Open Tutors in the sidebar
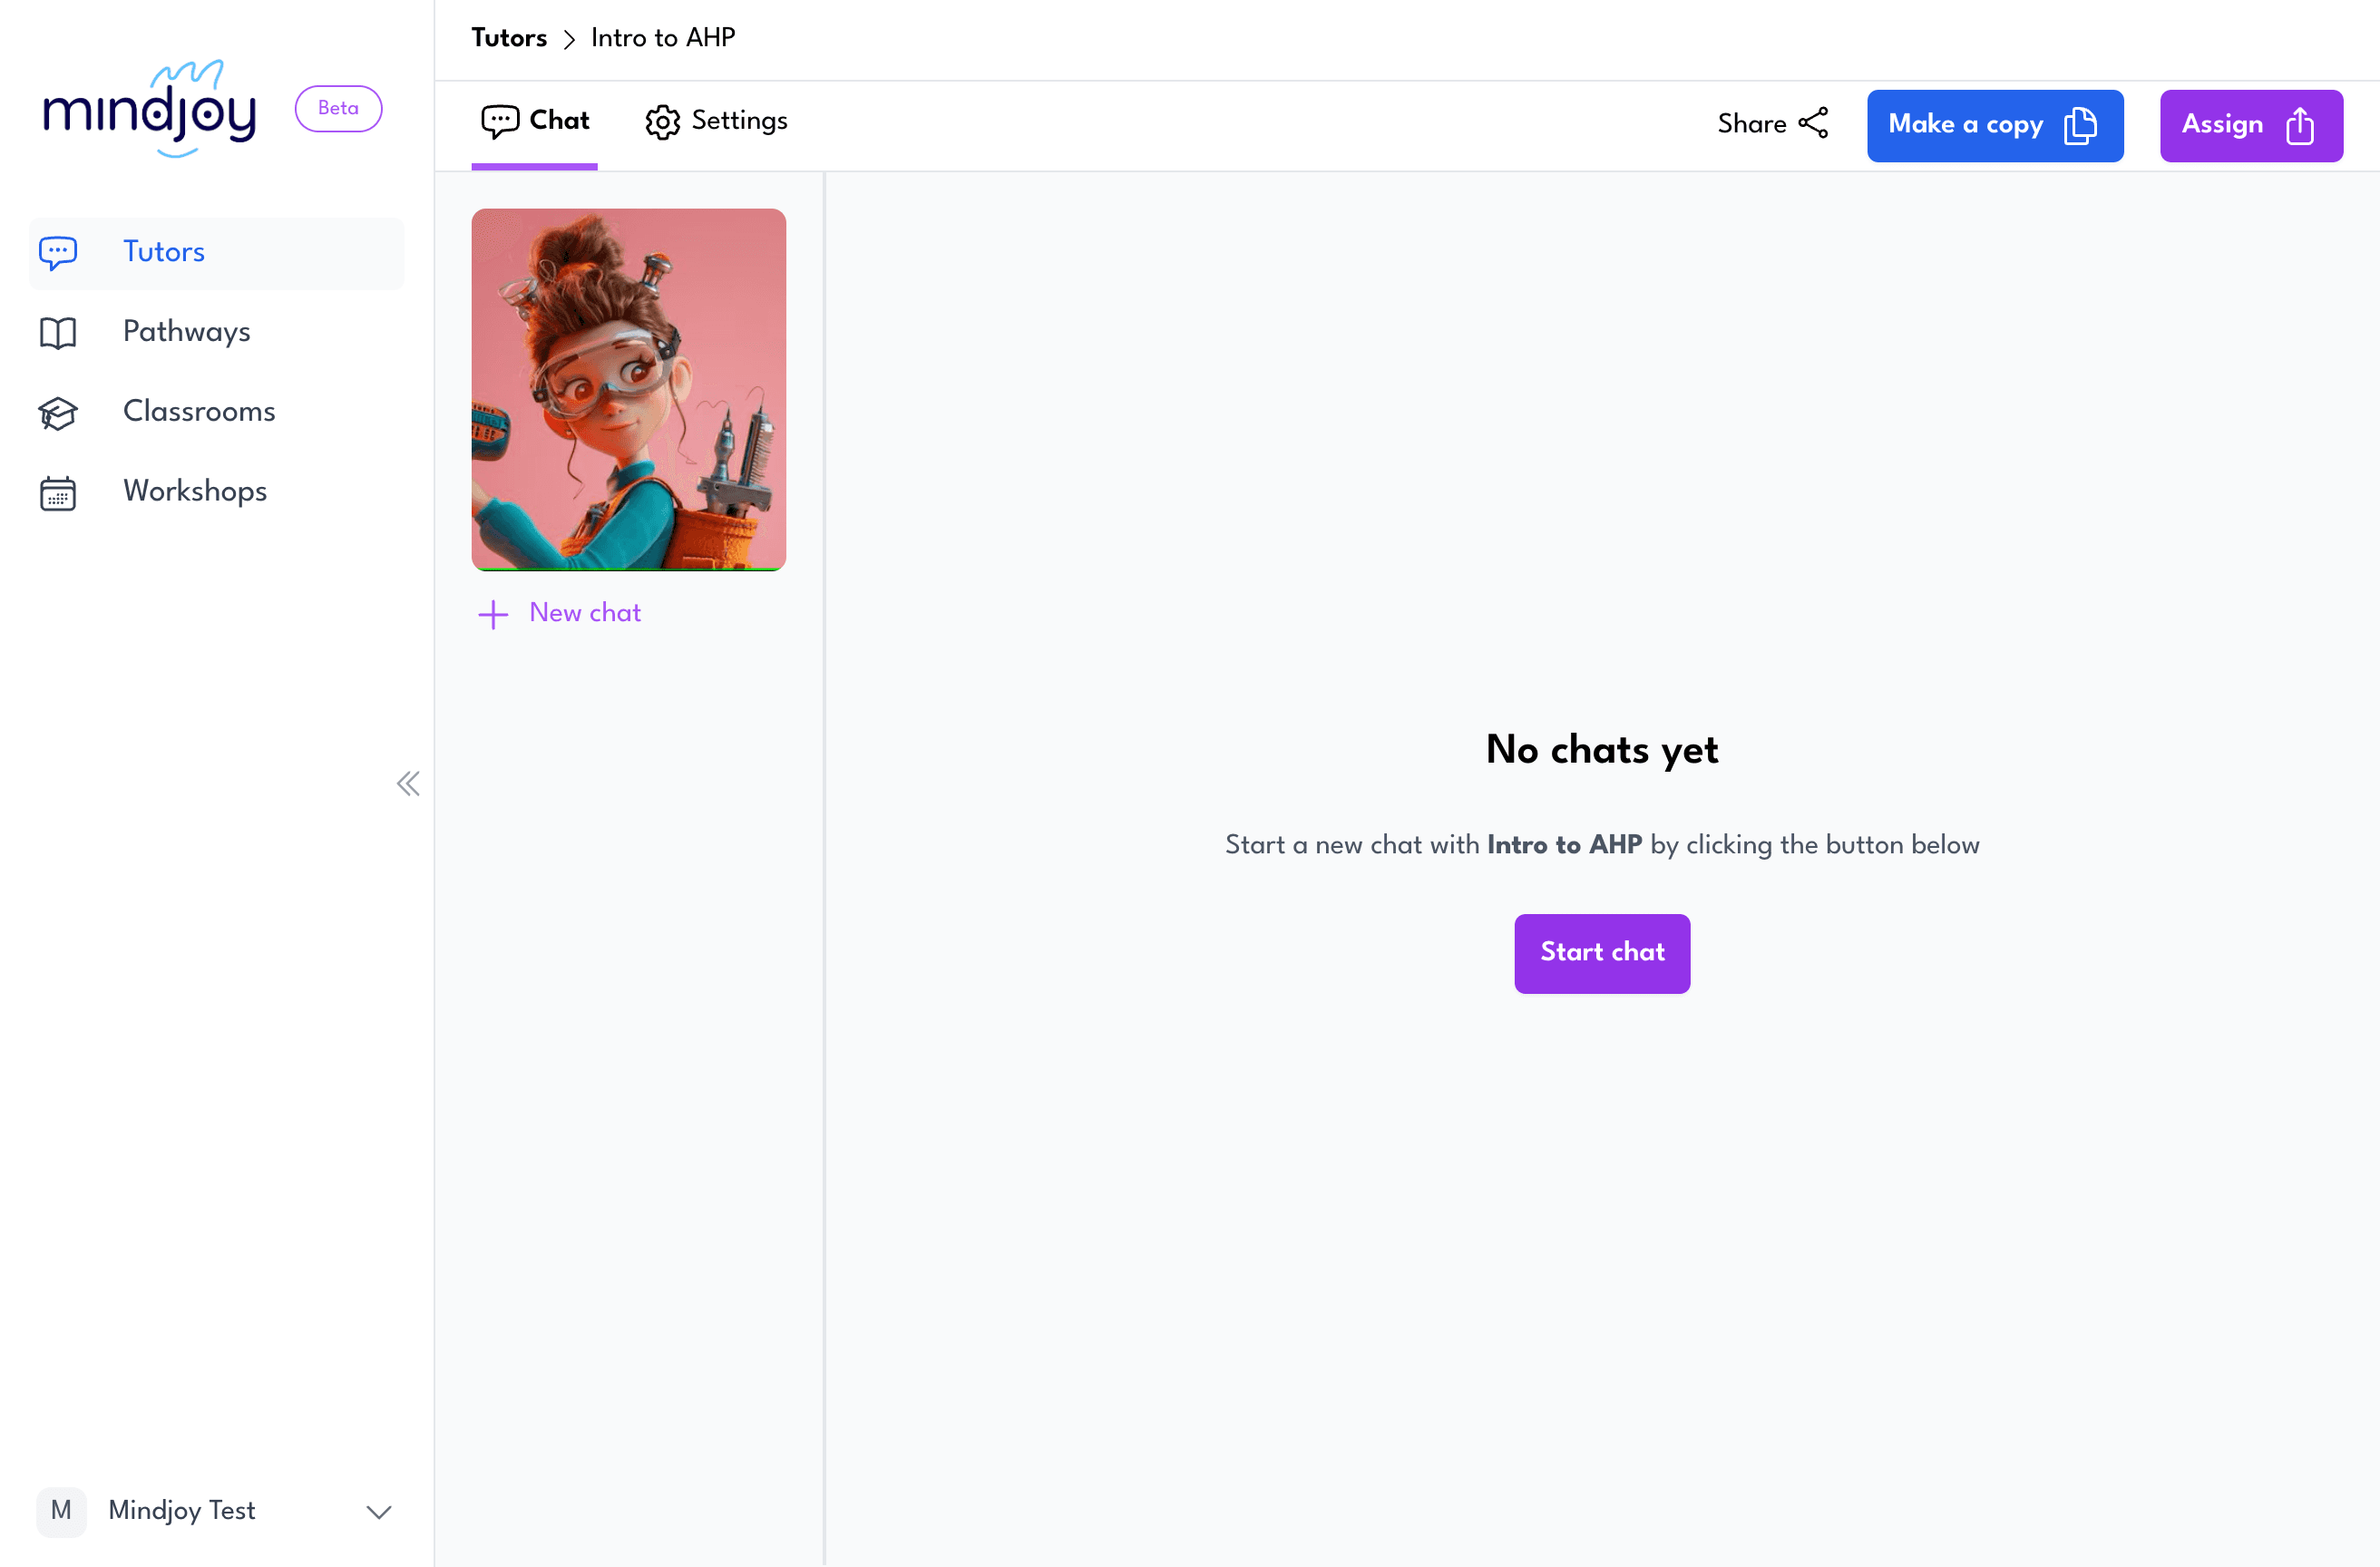The height and width of the screenshot is (1567, 2380). click(216, 252)
